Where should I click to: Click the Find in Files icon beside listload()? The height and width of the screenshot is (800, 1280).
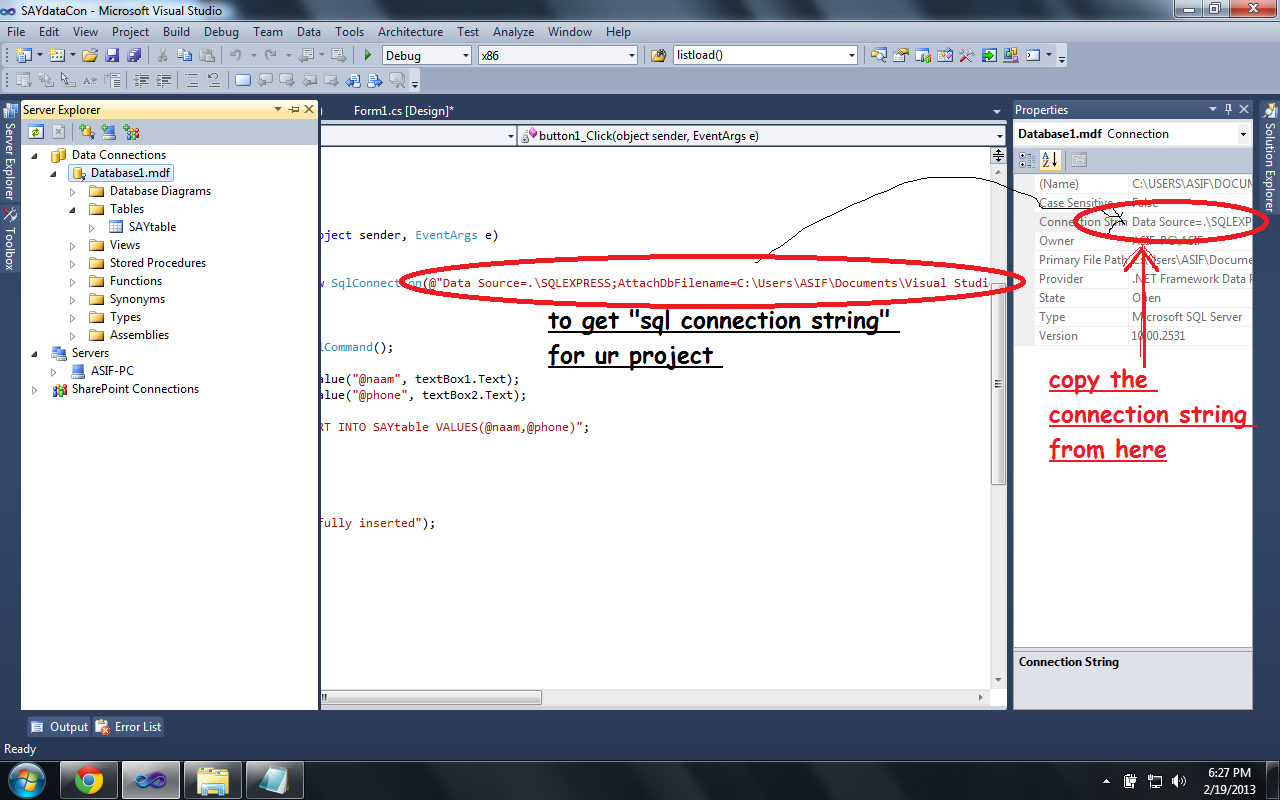(x=658, y=55)
